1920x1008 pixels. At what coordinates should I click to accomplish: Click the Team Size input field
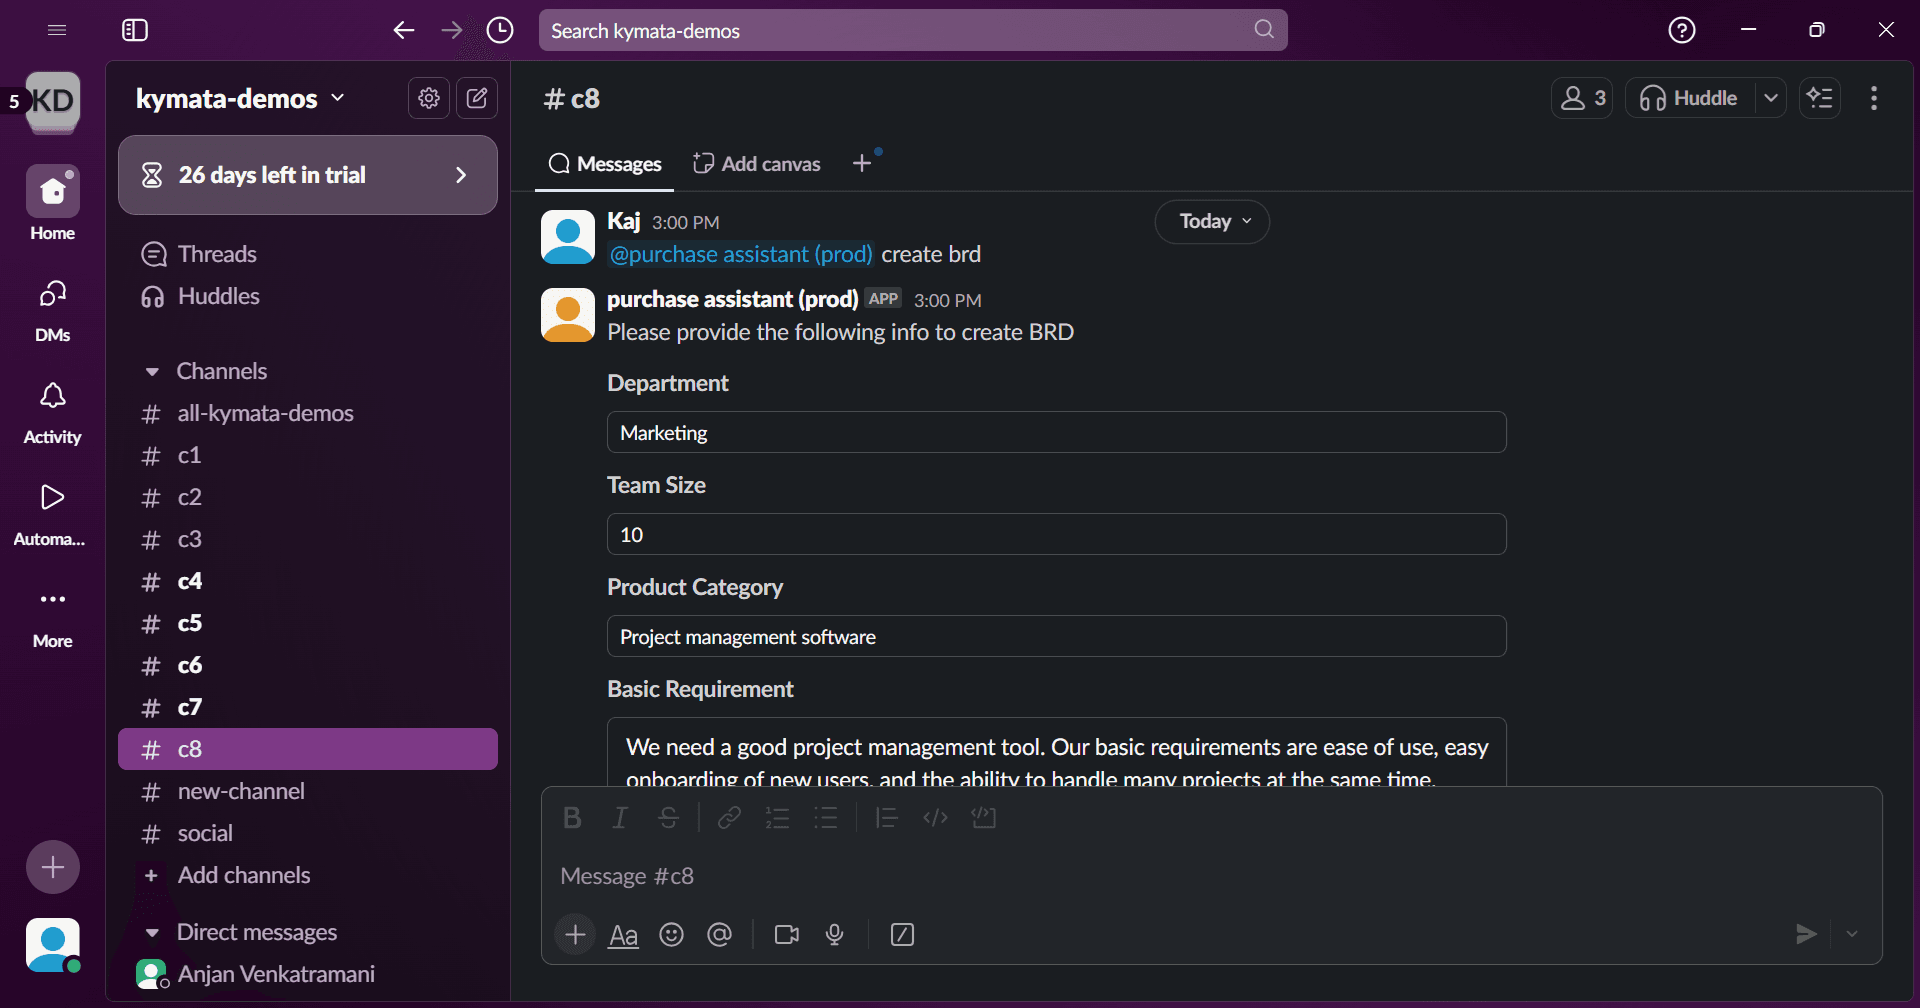pos(1056,535)
